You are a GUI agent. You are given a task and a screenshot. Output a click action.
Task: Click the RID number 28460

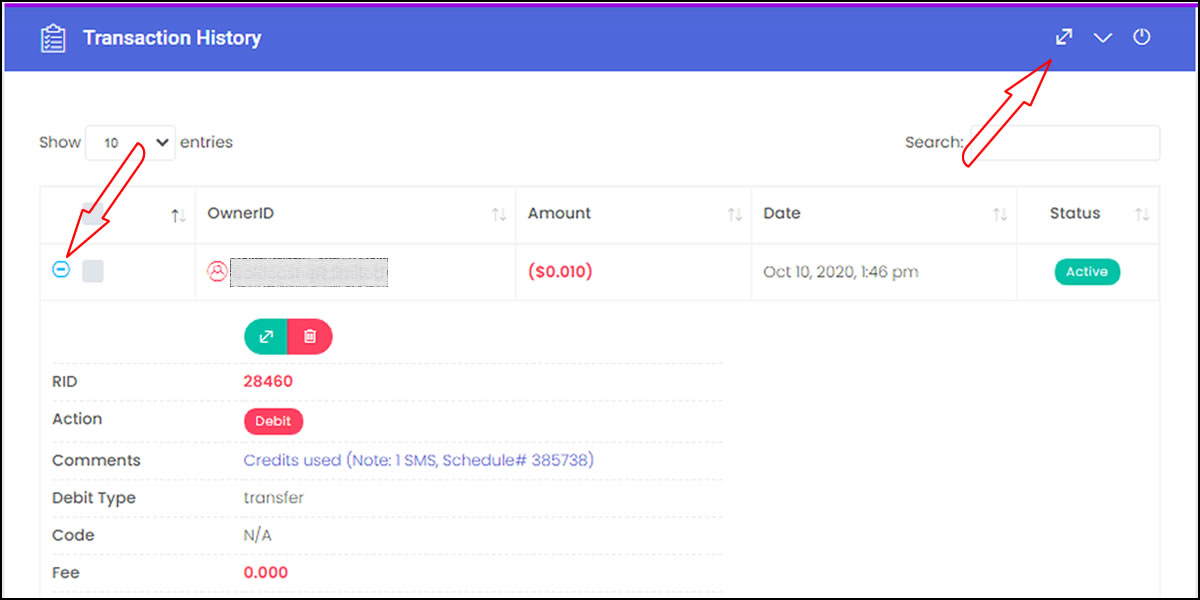point(268,381)
